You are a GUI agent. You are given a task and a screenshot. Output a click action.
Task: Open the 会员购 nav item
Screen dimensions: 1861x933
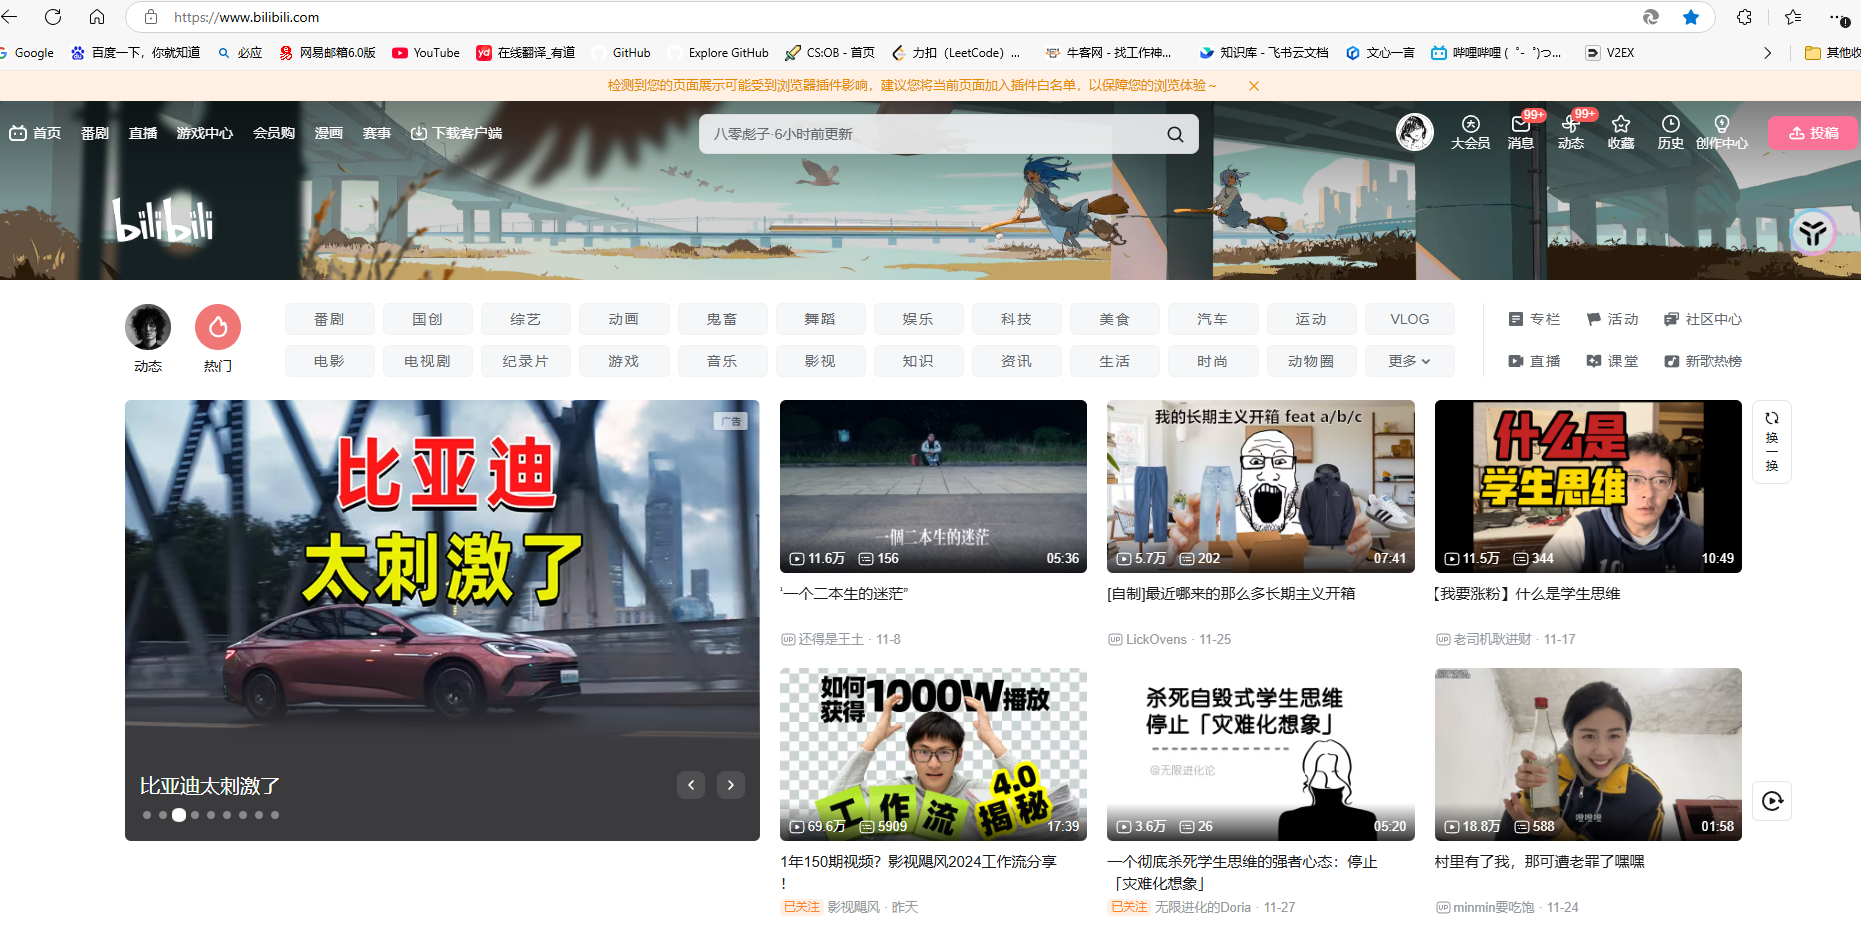pyautogui.click(x=274, y=133)
